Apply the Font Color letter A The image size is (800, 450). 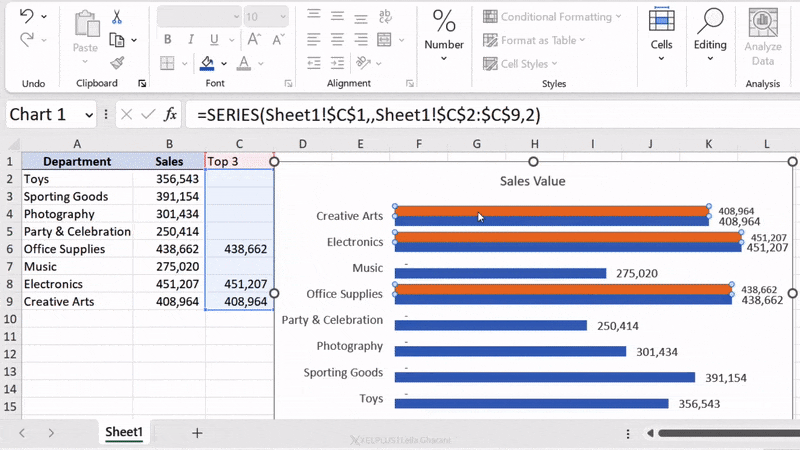tap(244, 63)
